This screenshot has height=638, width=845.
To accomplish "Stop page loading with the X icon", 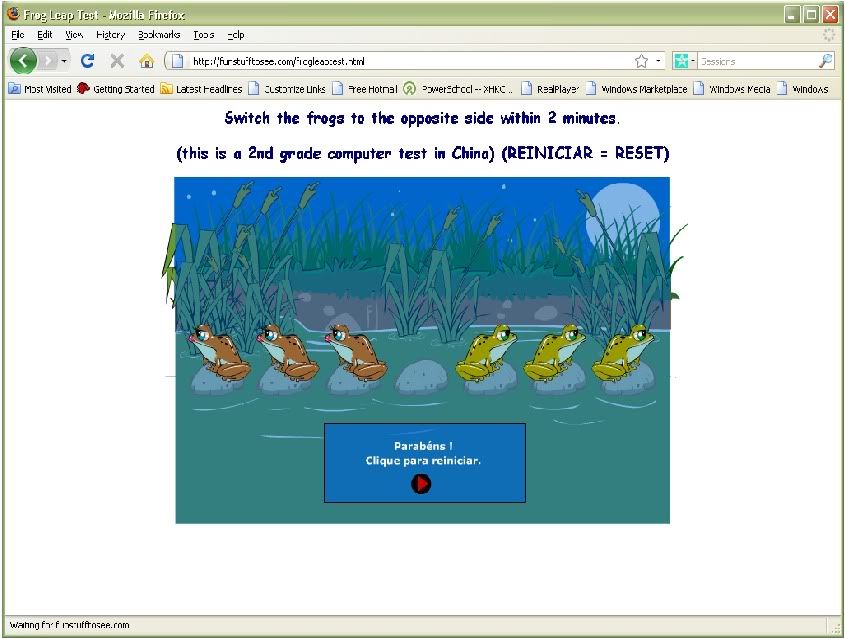I will [x=117, y=61].
